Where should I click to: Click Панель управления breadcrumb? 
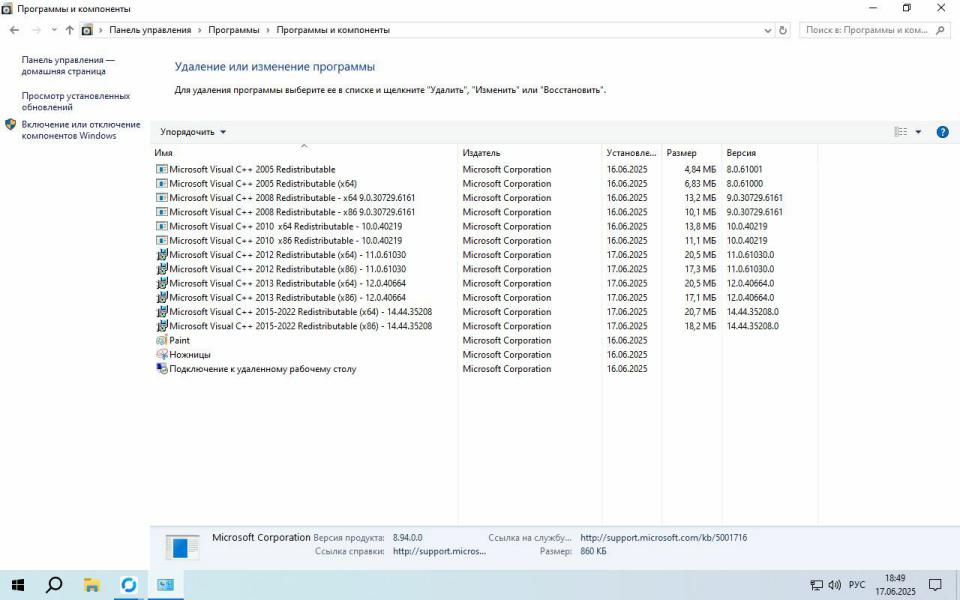click(x=150, y=30)
